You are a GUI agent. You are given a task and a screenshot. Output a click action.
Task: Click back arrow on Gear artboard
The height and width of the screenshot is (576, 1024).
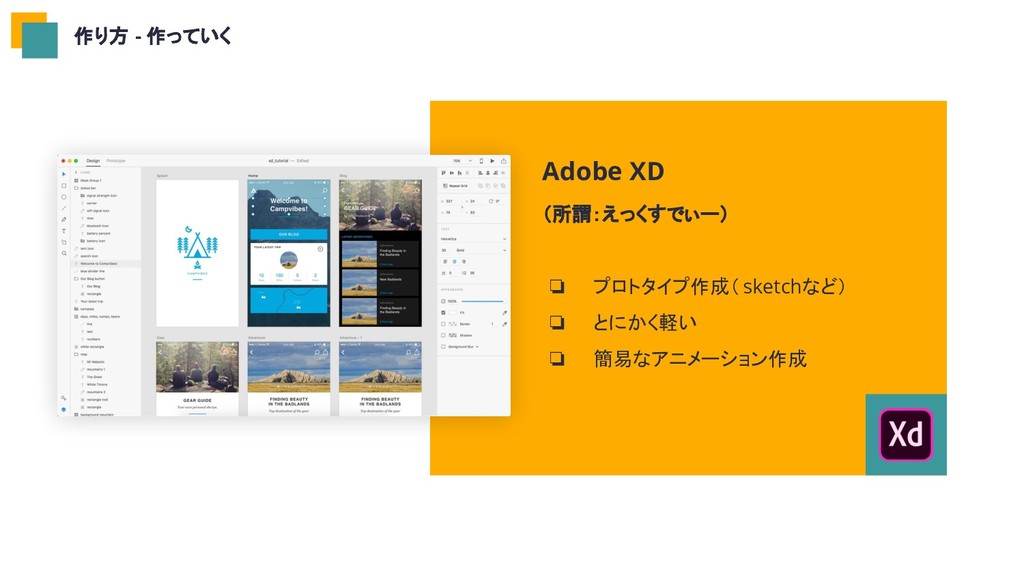click(161, 352)
